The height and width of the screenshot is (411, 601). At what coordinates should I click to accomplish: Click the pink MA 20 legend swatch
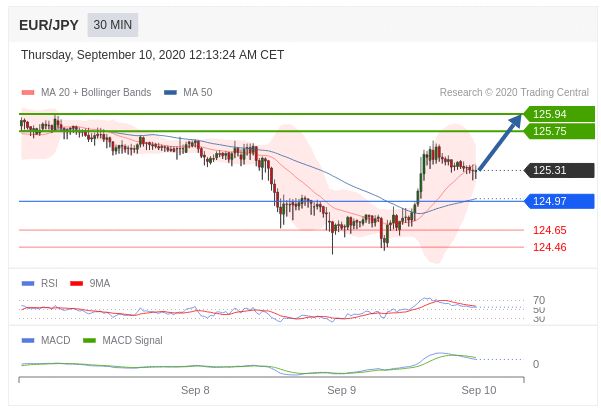pos(28,92)
